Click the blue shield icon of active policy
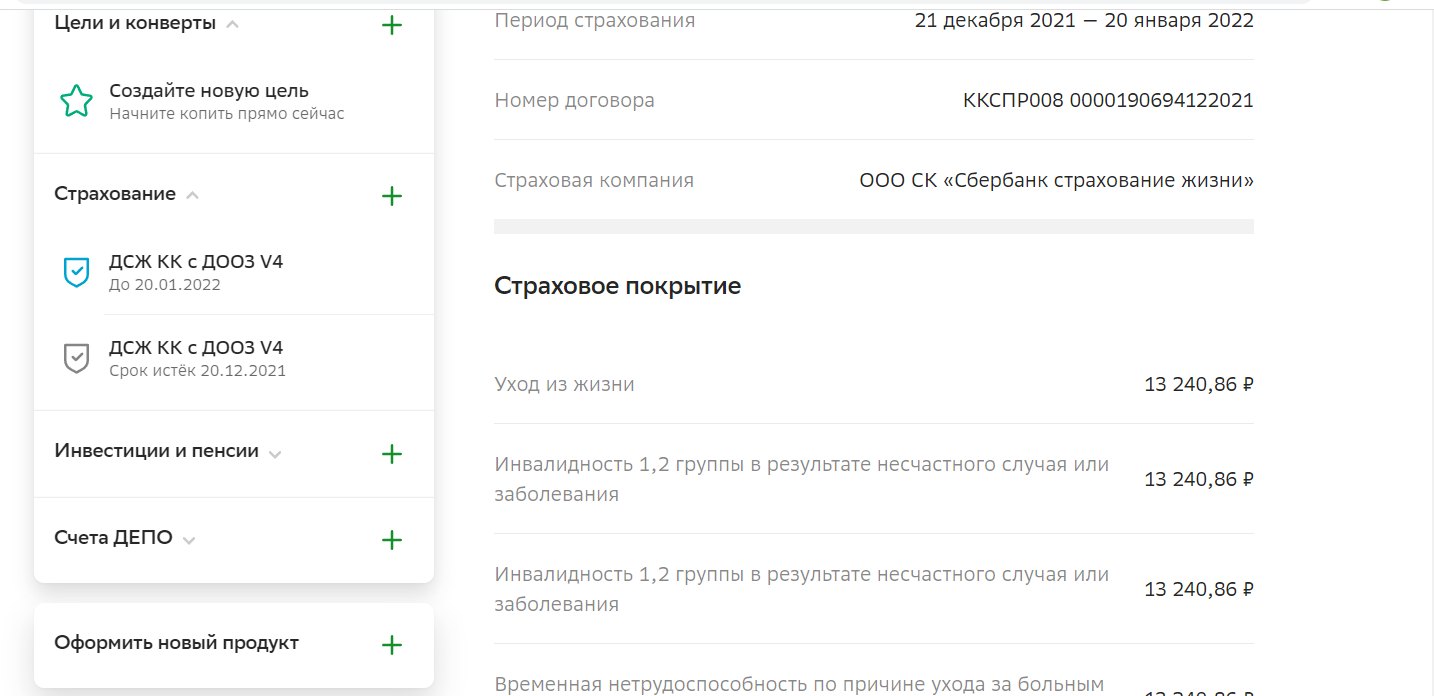The image size is (1434, 696). click(x=76, y=271)
